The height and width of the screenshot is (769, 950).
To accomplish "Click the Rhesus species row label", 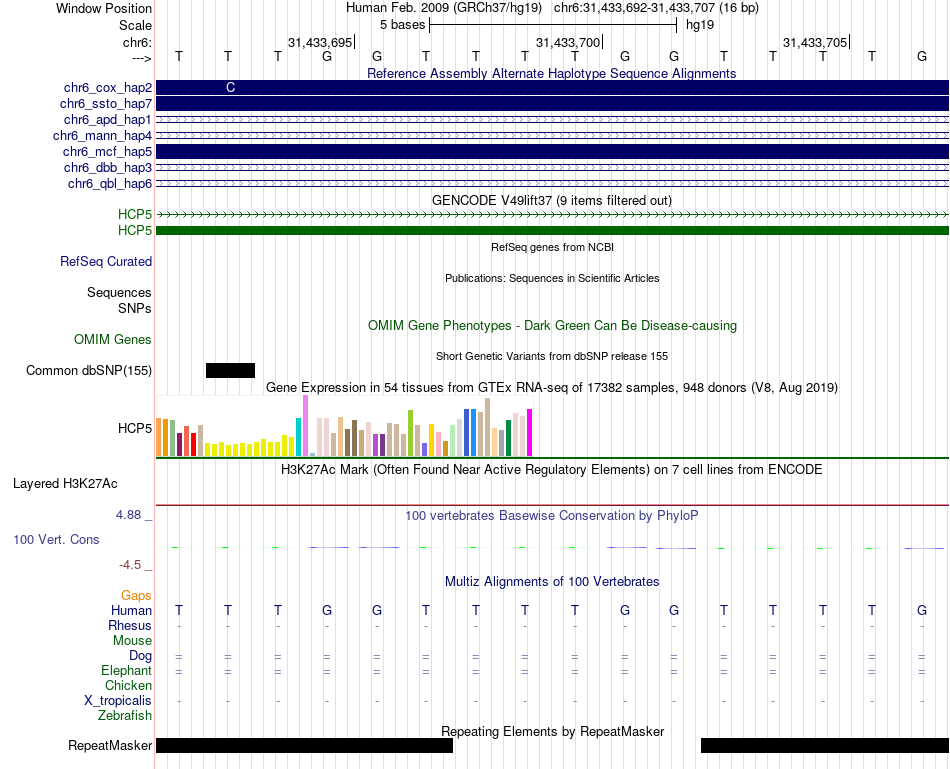I will (x=130, y=625).
